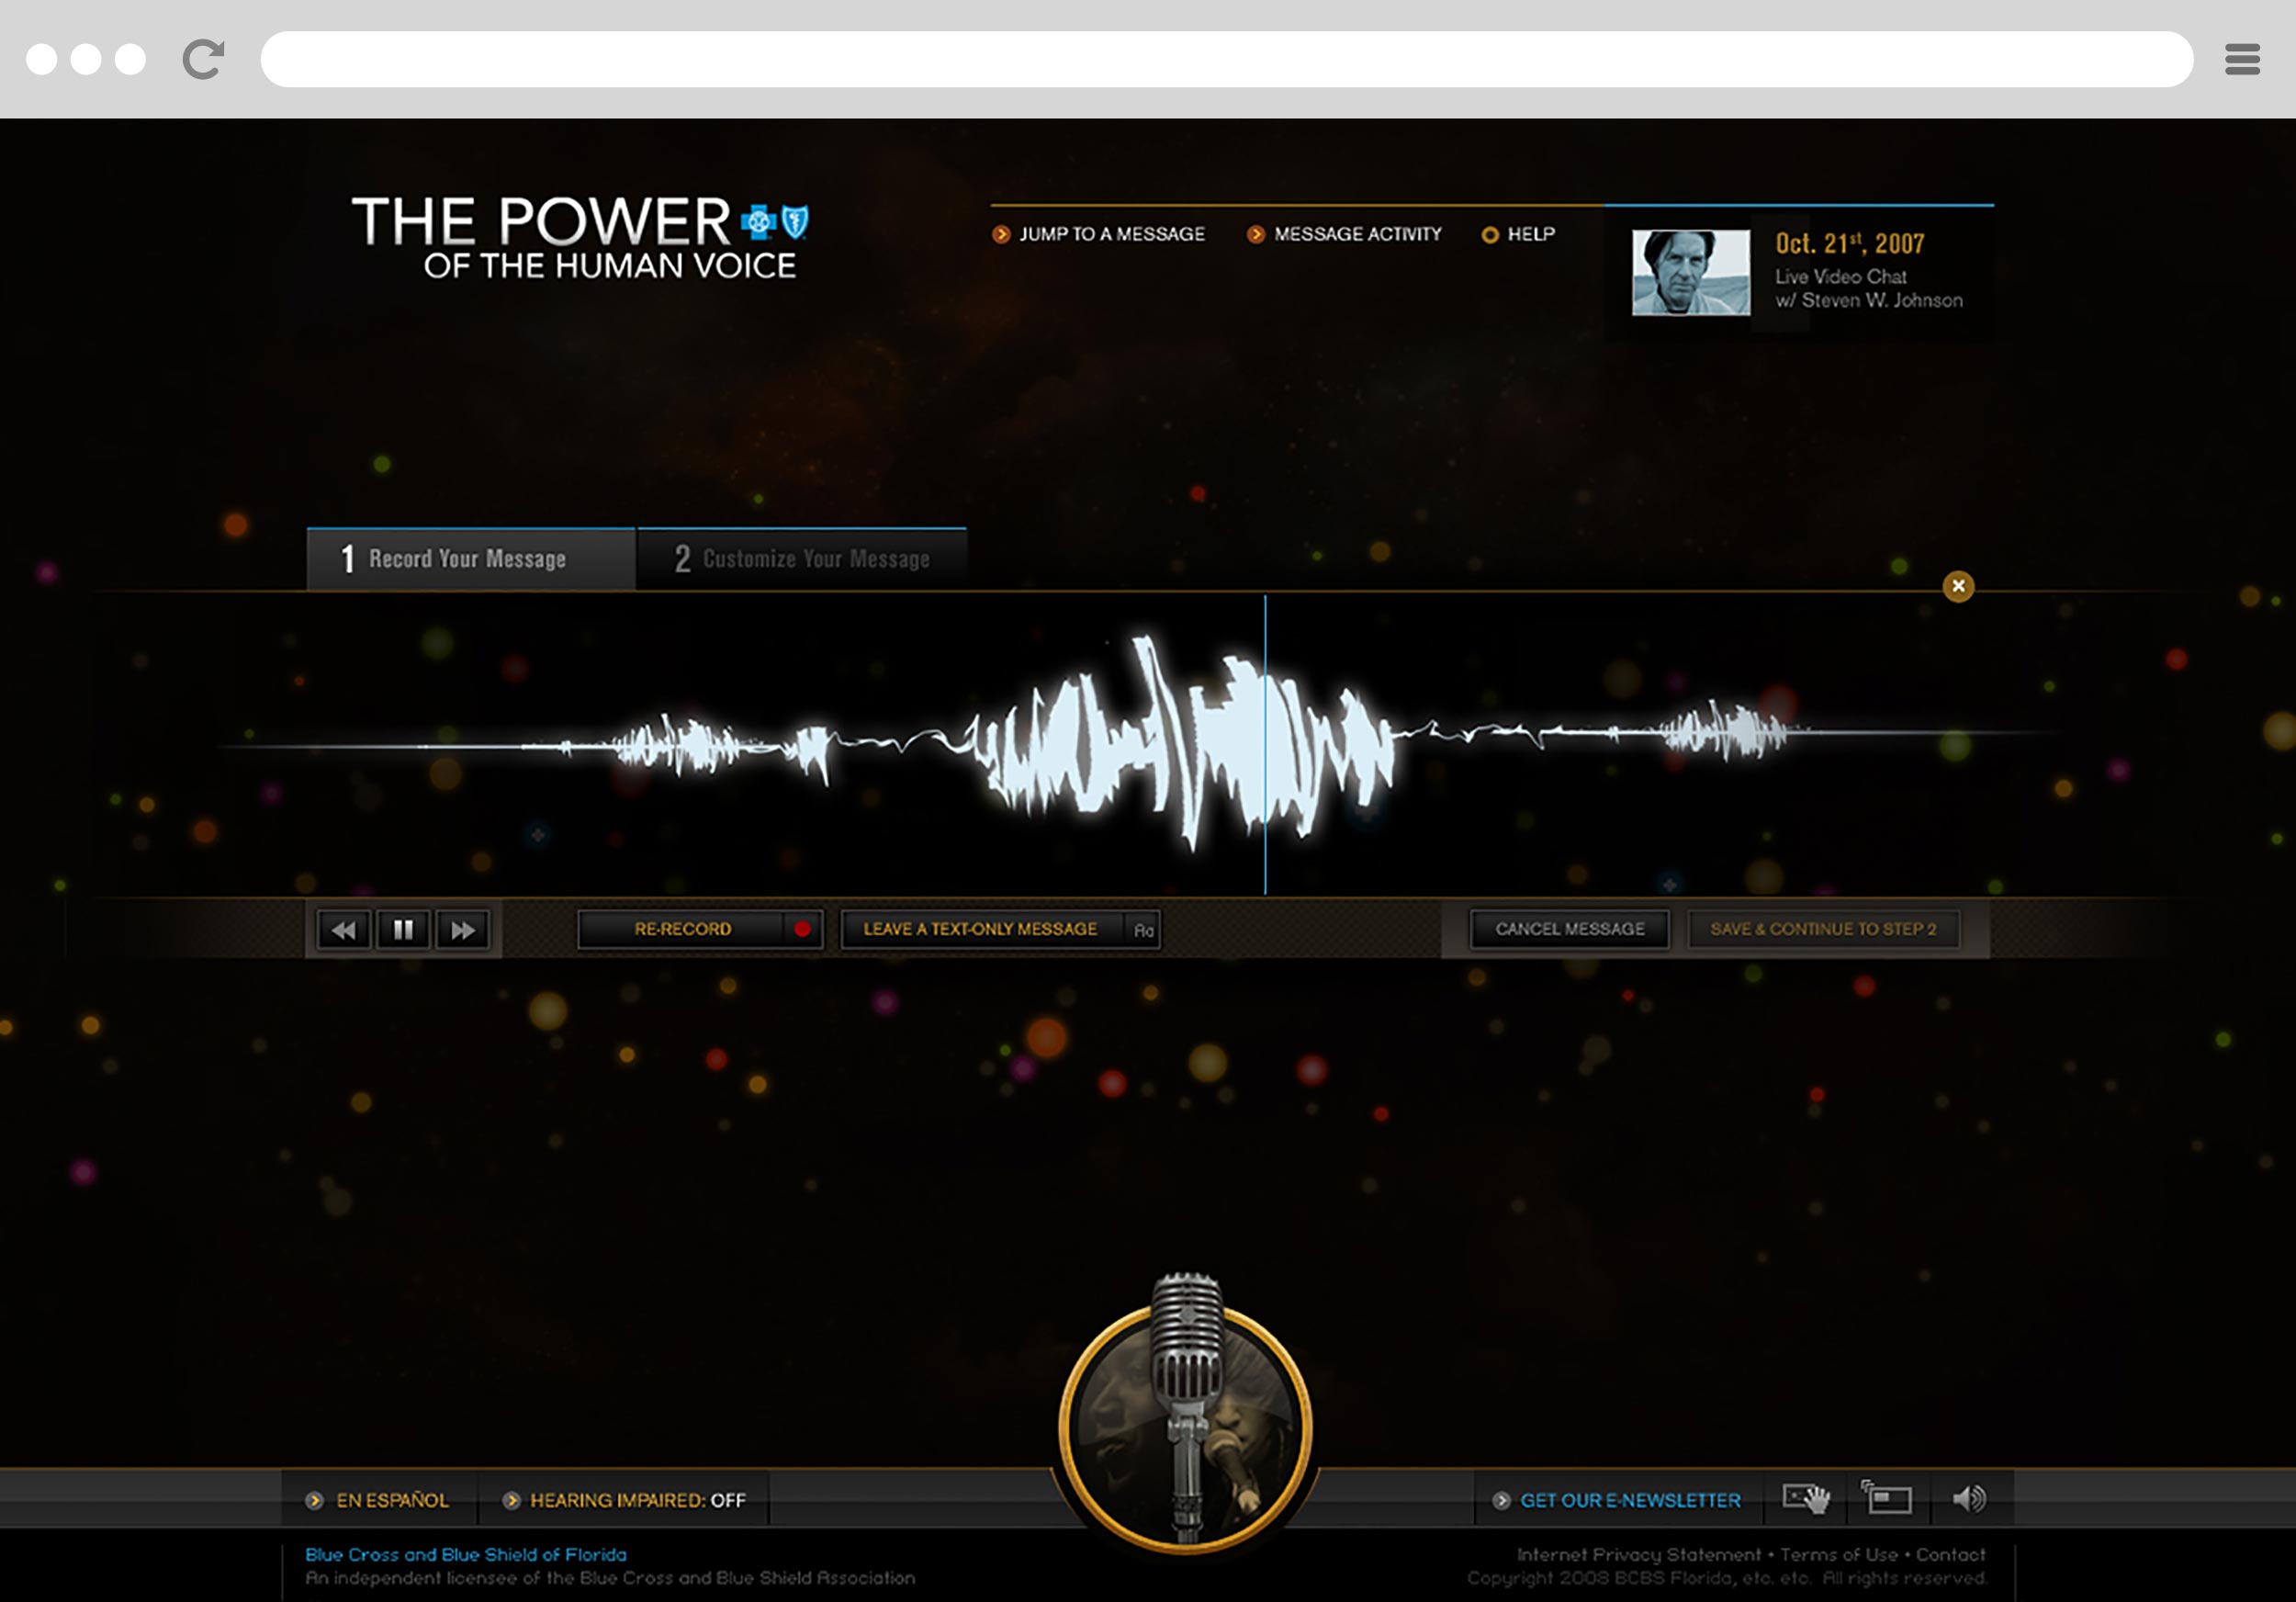Click the blue playhead on waveform
The width and height of the screenshot is (2296, 1602).
point(1265,745)
